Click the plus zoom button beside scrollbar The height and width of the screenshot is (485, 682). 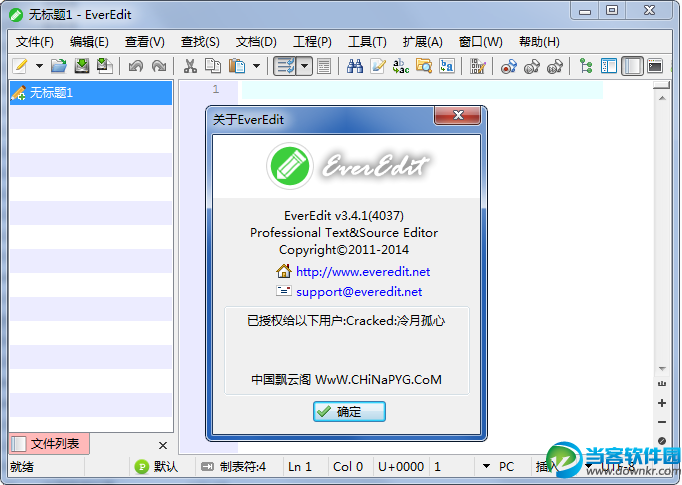(662, 403)
